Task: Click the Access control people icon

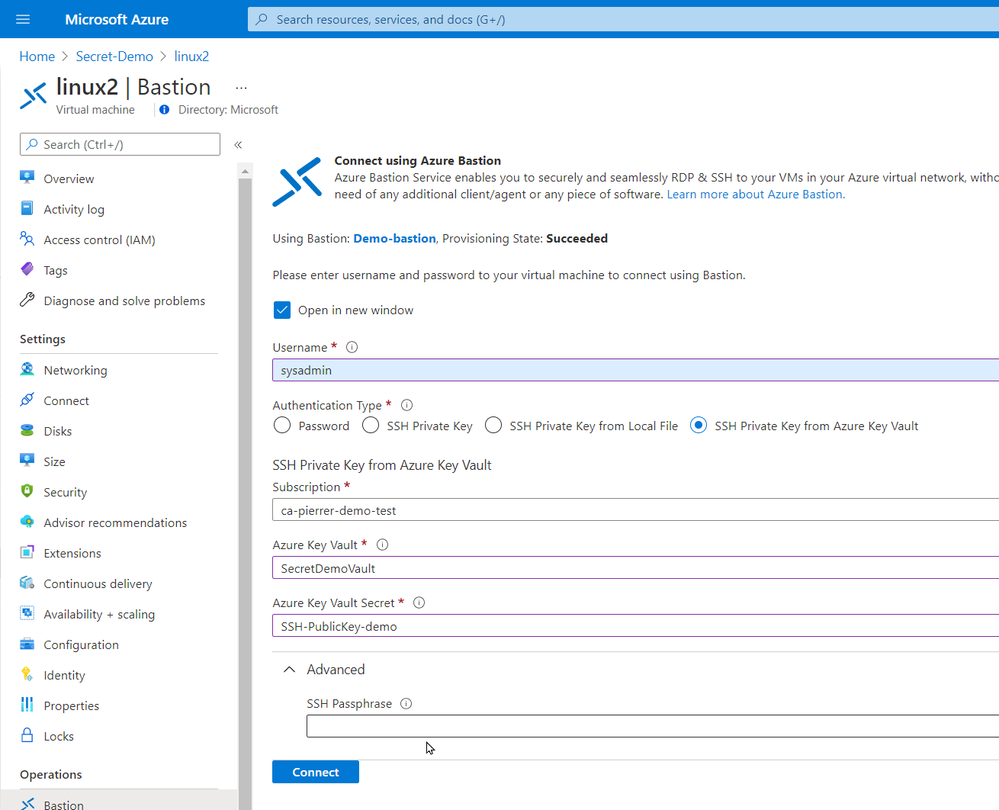Action: (x=27, y=239)
